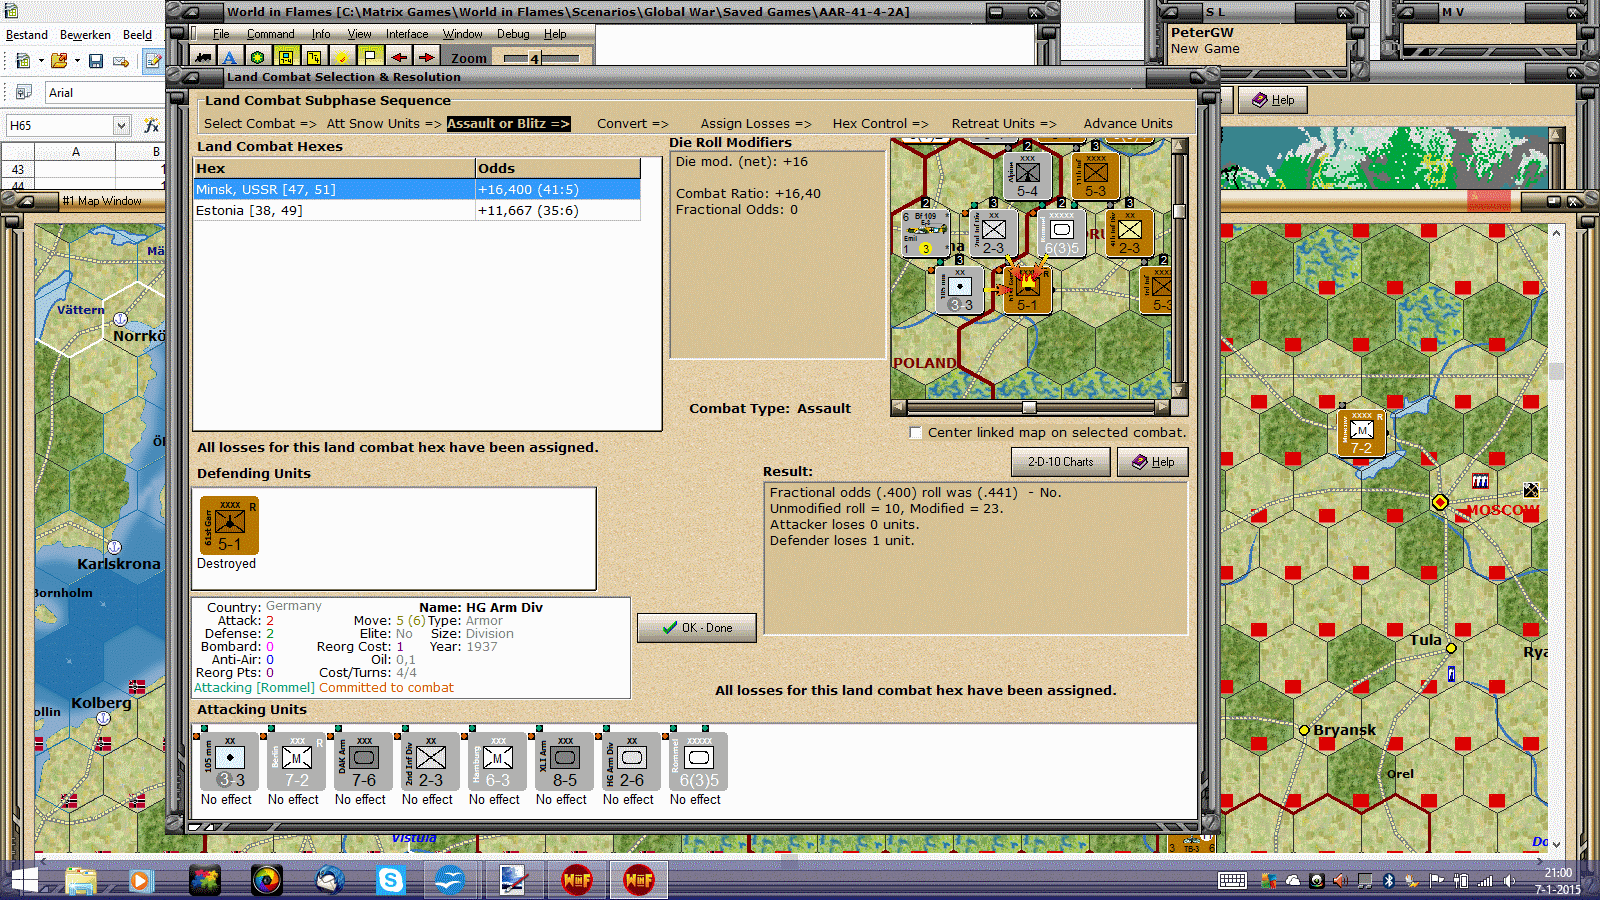Screen dimensions: 1600x900
Task: Open File Explorer from the taskbar
Action: click(81, 880)
